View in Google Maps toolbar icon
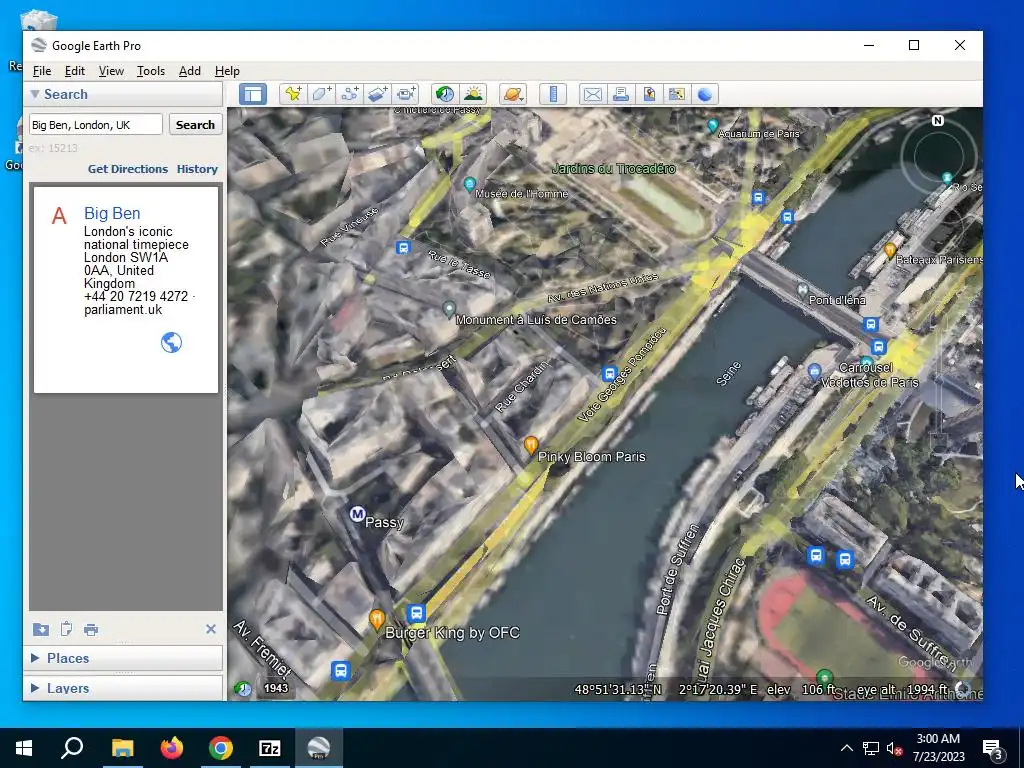Viewport: 1024px width, 768px height. 677,94
